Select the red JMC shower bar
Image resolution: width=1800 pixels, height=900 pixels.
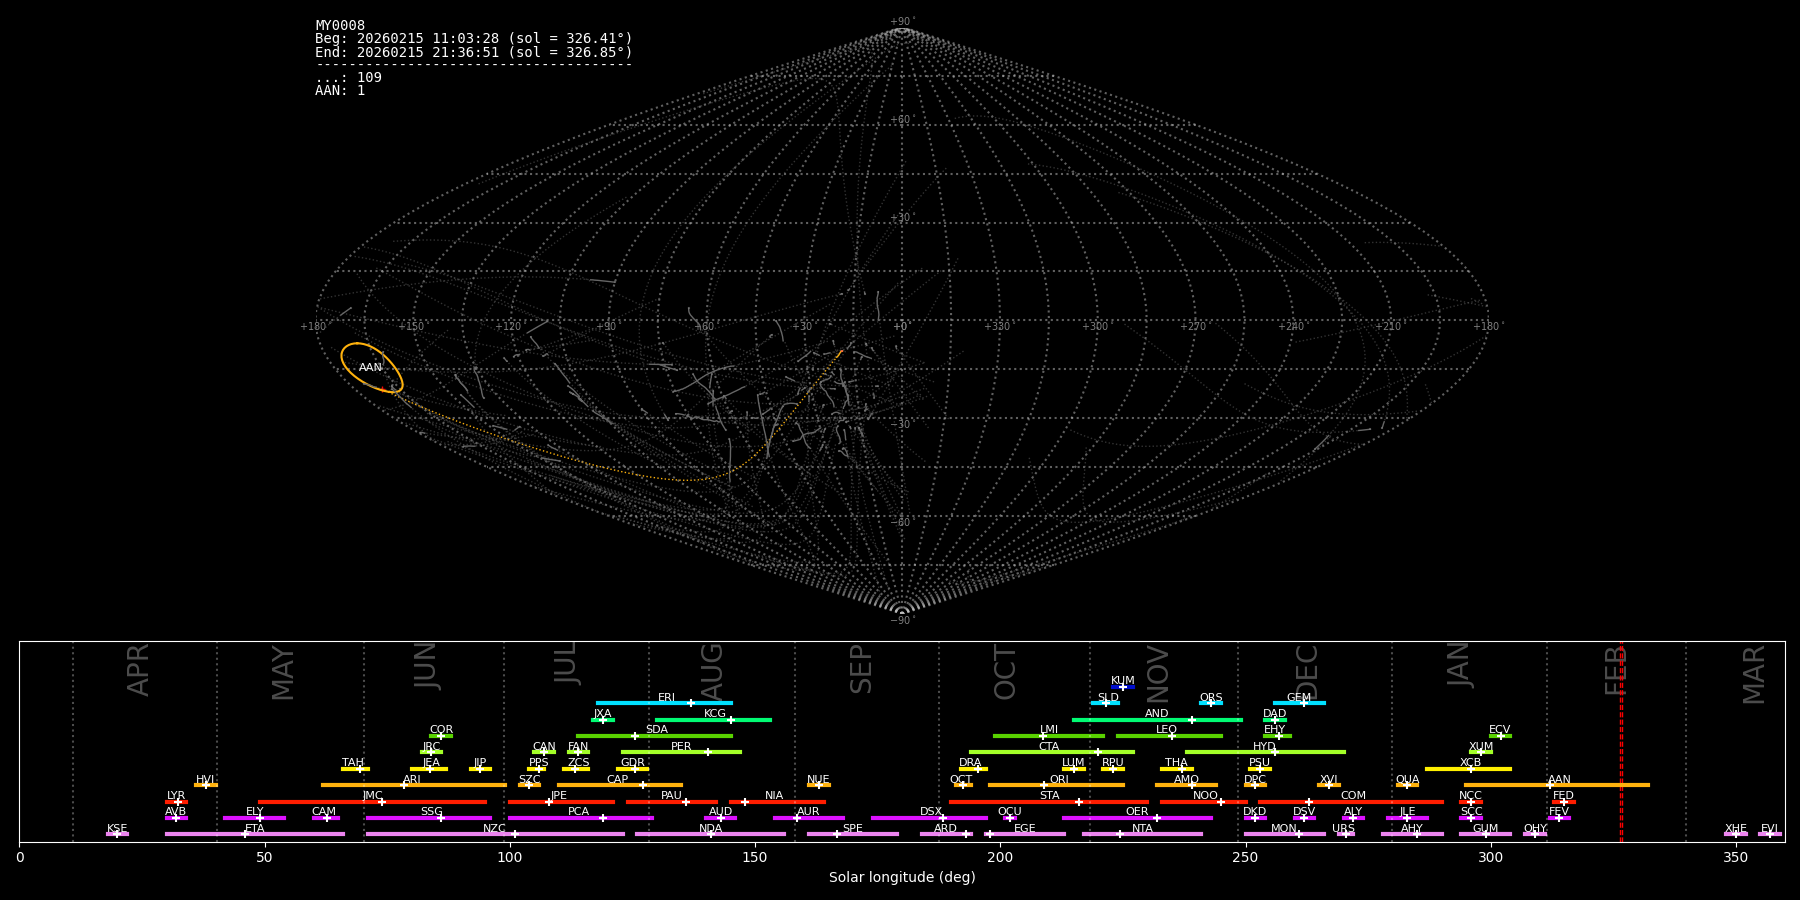(372, 802)
